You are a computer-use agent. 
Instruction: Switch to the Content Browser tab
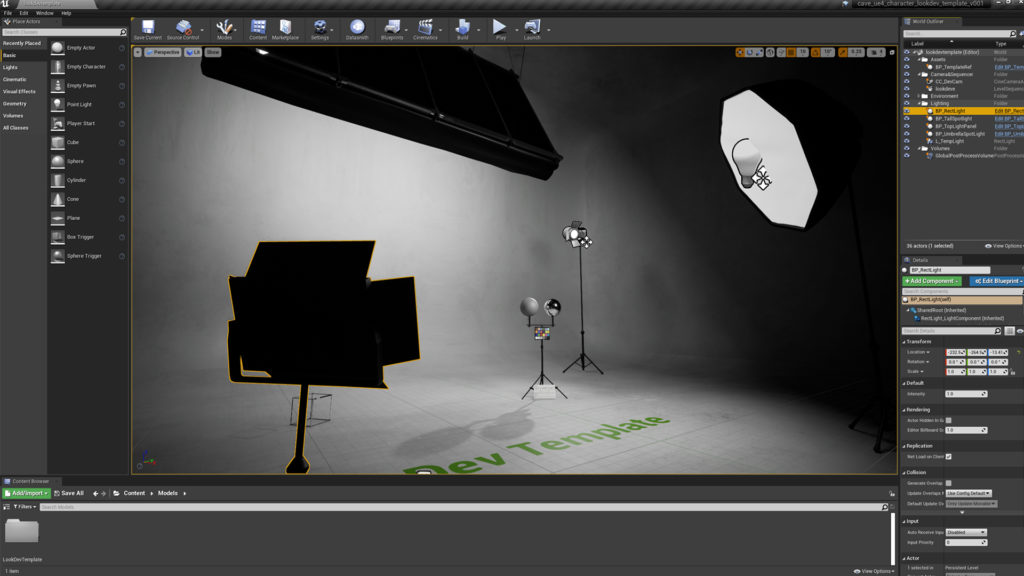point(30,479)
